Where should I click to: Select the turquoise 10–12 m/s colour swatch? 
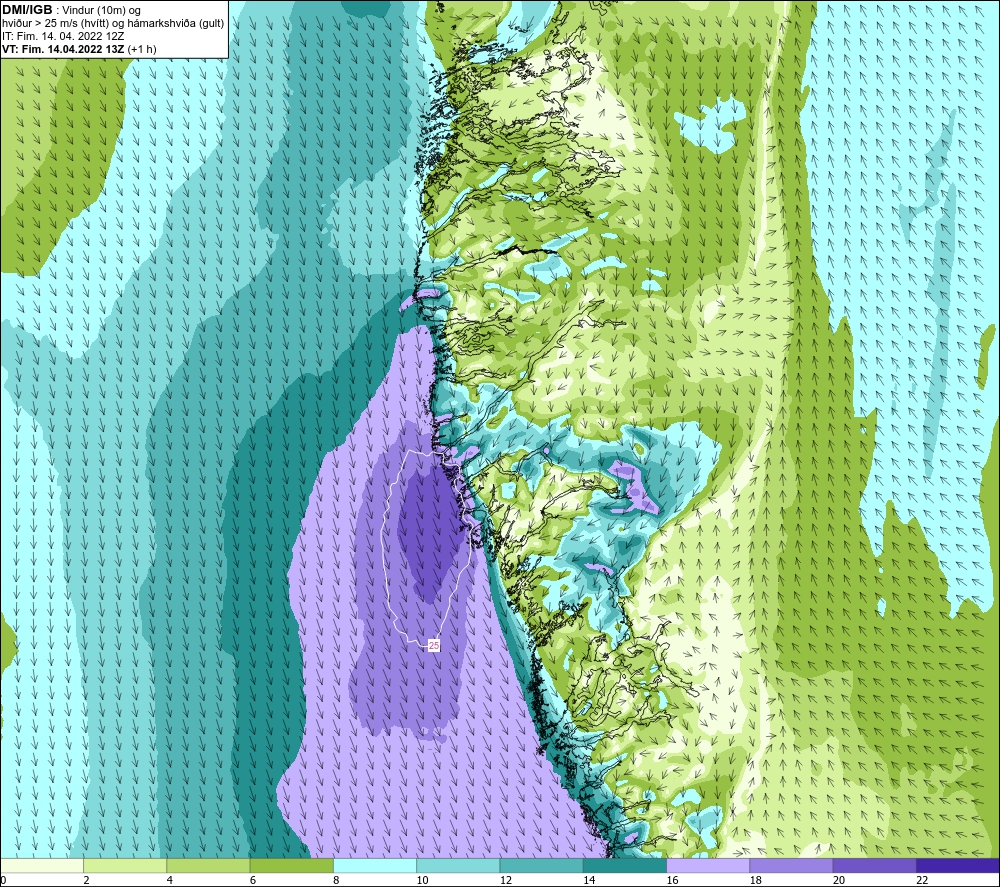[x=458, y=865]
